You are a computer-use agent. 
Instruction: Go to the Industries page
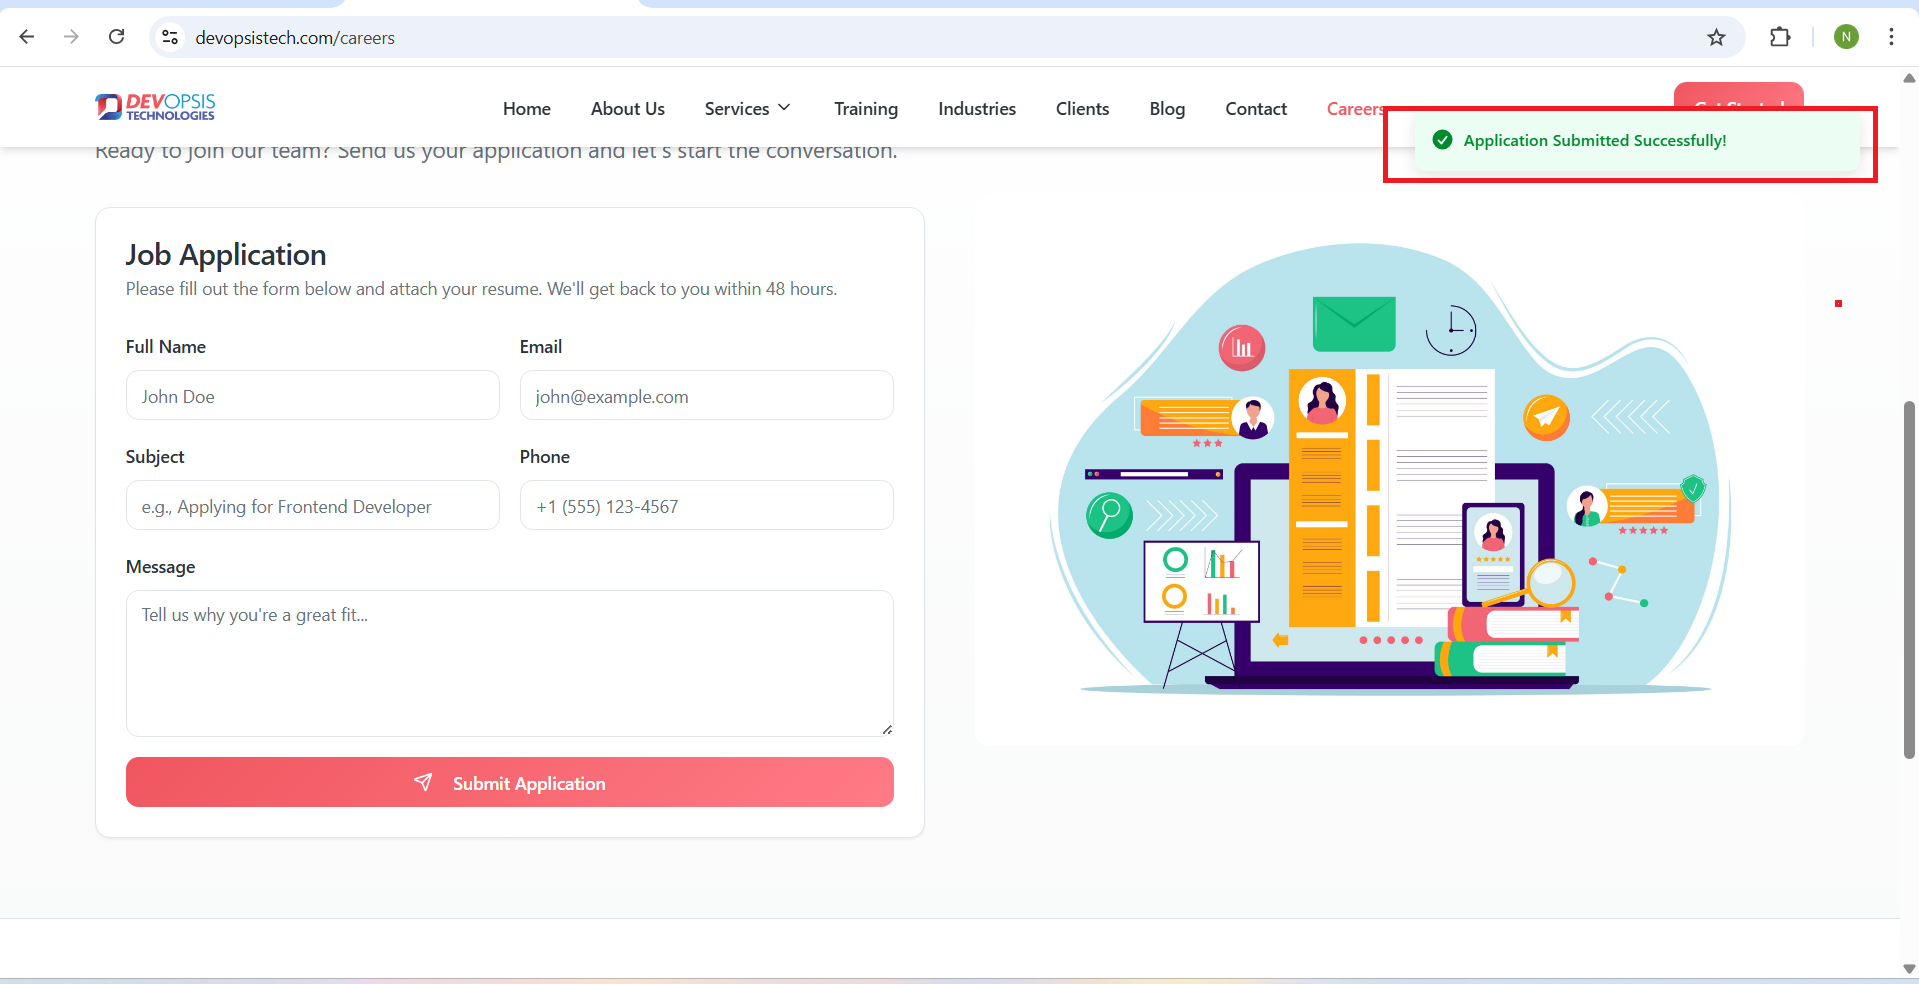pyautogui.click(x=976, y=108)
